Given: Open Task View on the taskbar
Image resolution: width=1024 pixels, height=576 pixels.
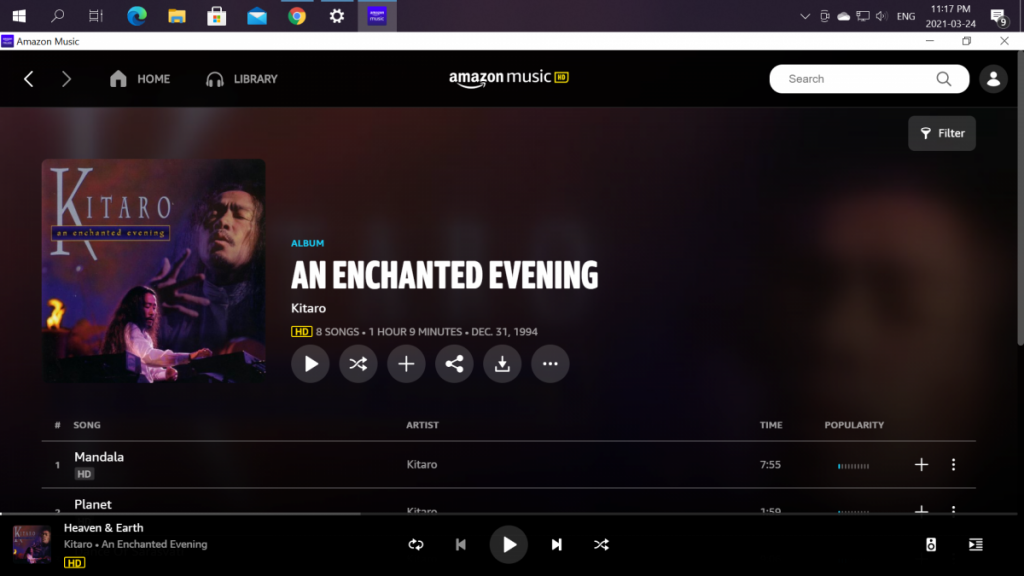Looking at the screenshot, I should pyautogui.click(x=96, y=16).
